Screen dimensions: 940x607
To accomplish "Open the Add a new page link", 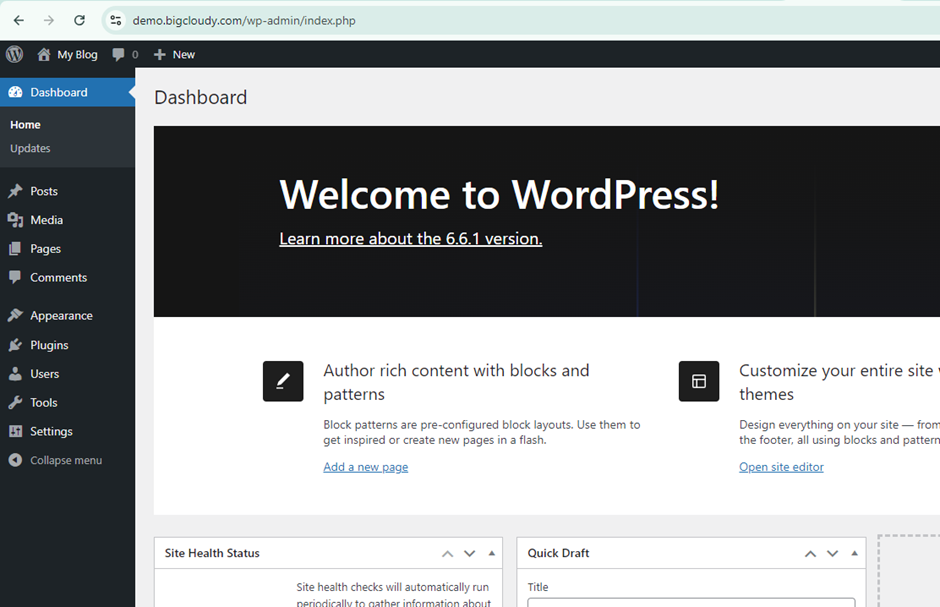I will point(365,467).
